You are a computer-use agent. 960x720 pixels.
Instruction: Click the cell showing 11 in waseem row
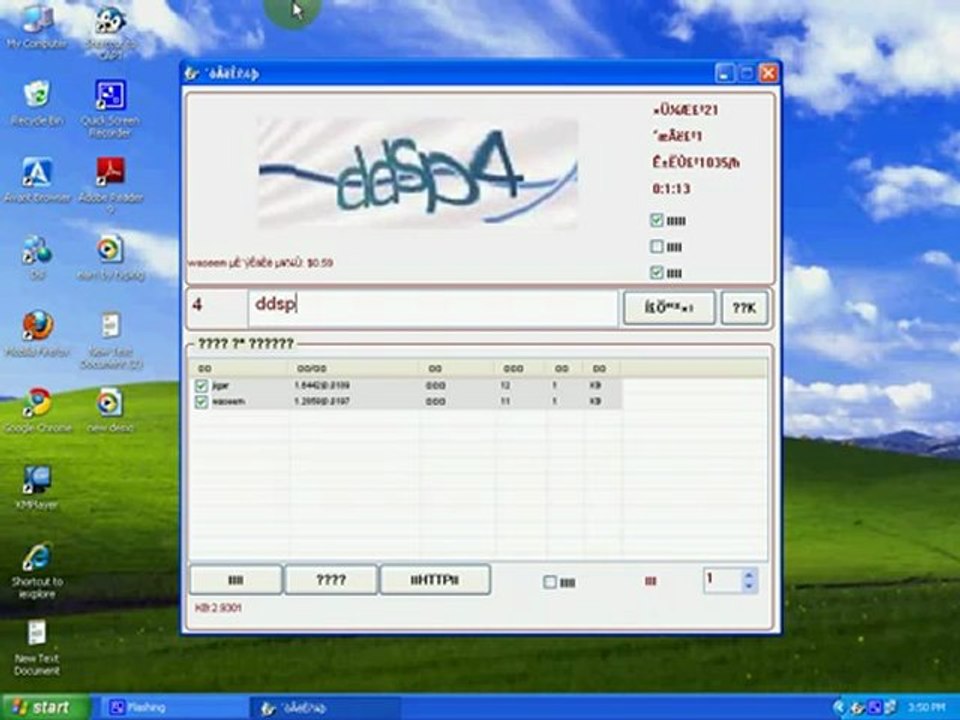[x=505, y=402]
